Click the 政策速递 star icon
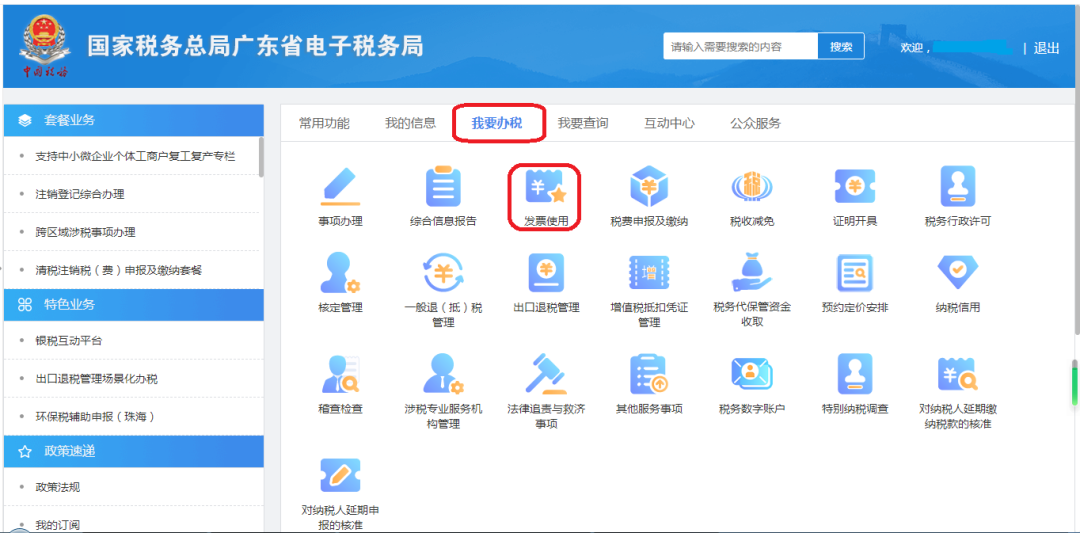This screenshot has width=1080, height=533. pyautogui.click(x=25, y=452)
